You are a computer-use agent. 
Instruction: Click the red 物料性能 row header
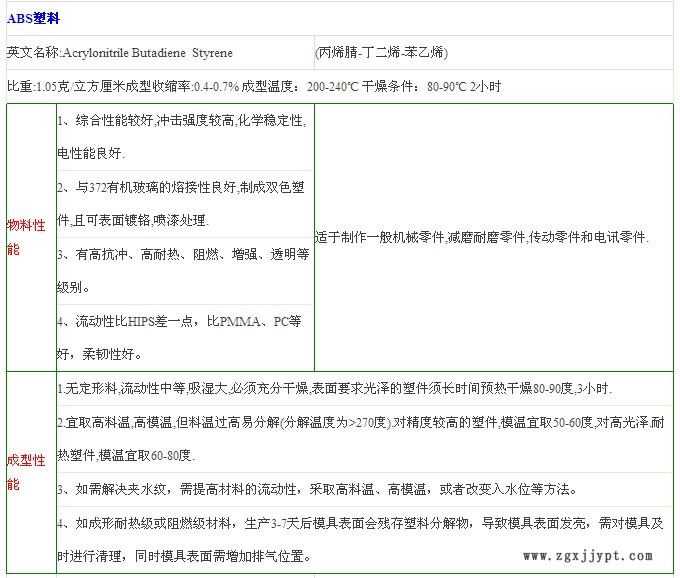click(27, 237)
